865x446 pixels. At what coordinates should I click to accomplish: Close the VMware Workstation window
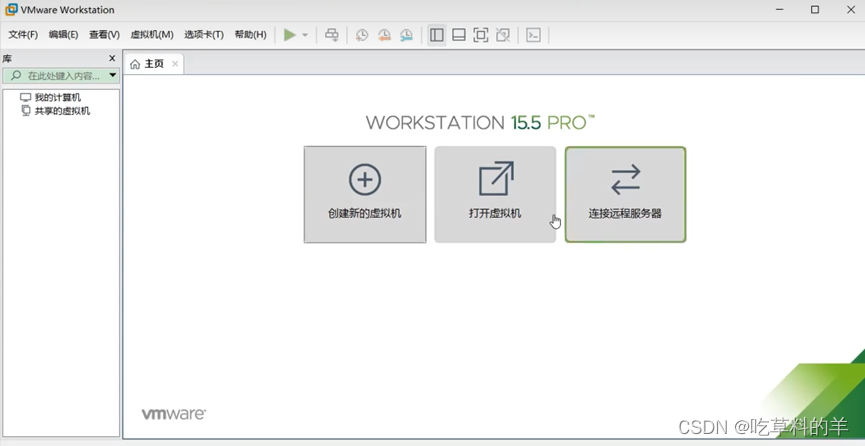coord(851,10)
